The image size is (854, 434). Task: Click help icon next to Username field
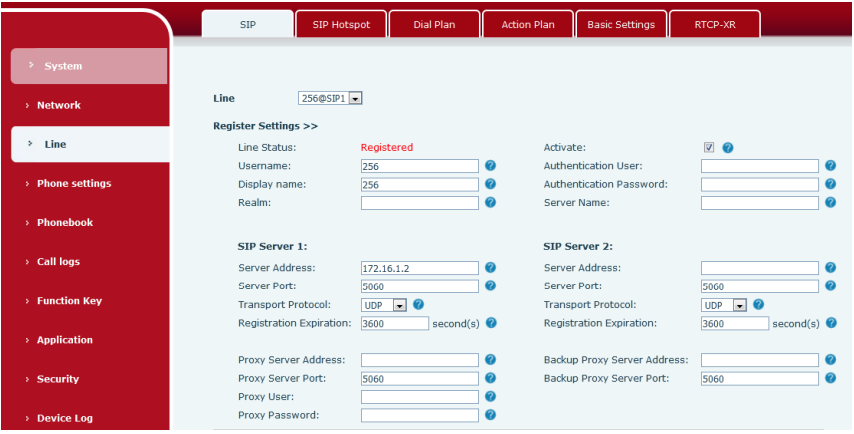490,166
